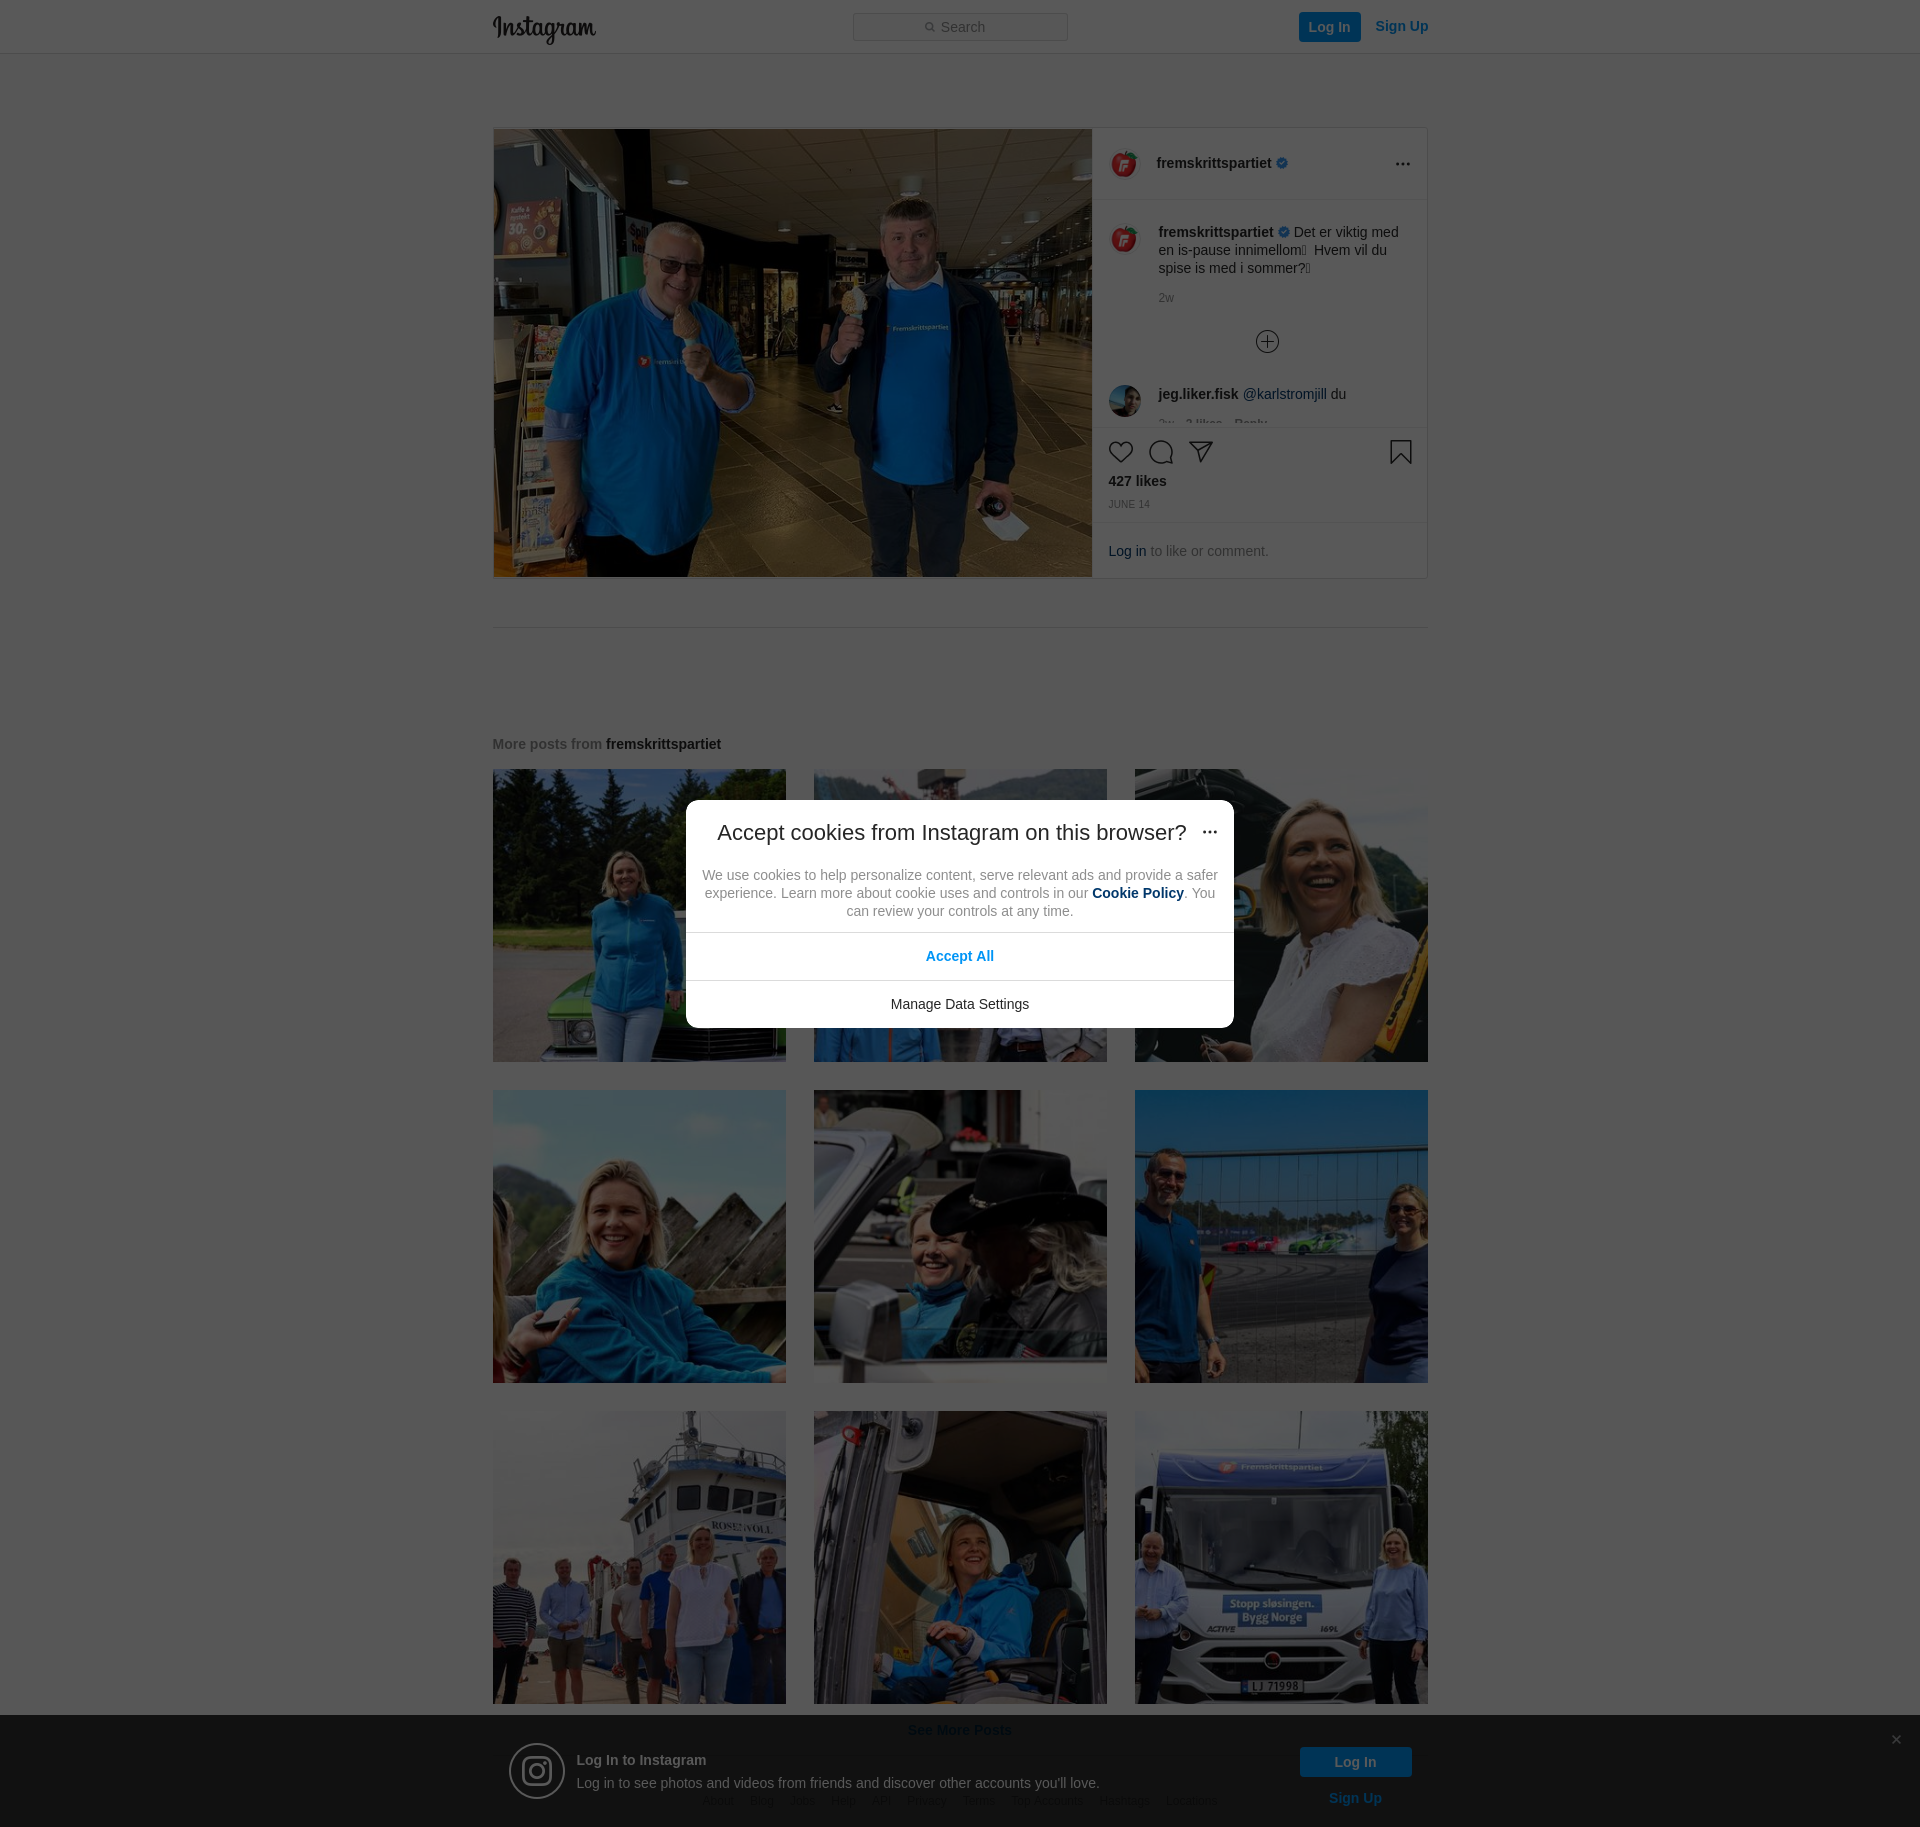This screenshot has height=1827, width=1920.
Task: Click the header Sign Up link
Action: (1401, 26)
